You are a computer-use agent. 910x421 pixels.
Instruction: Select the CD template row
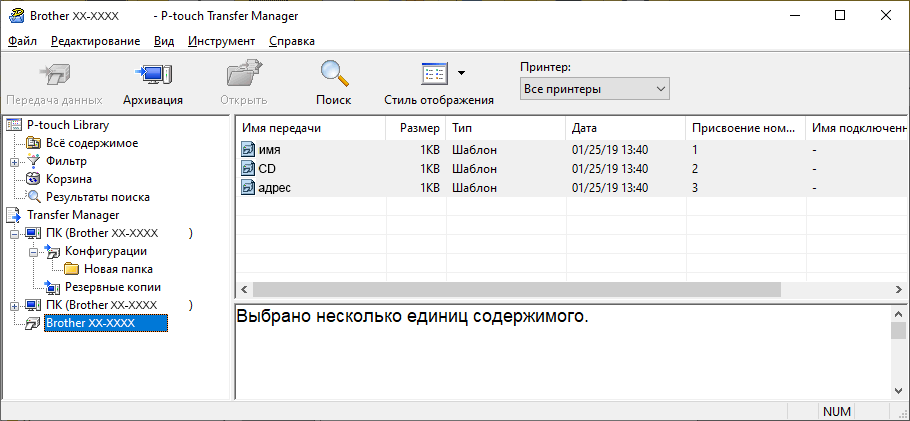coord(572,169)
